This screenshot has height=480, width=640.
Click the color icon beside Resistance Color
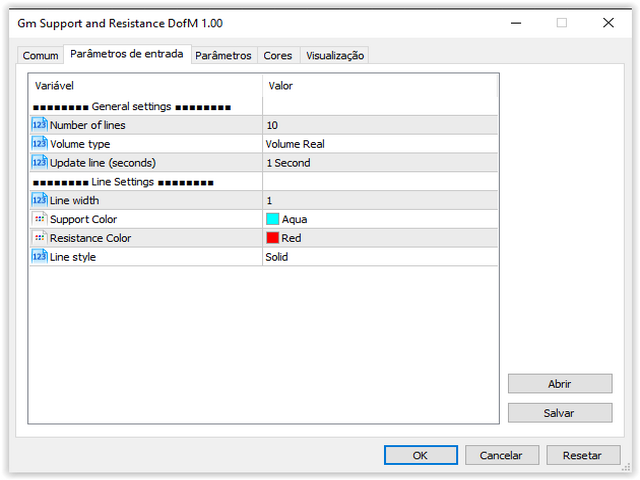pyautogui.click(x=39, y=238)
